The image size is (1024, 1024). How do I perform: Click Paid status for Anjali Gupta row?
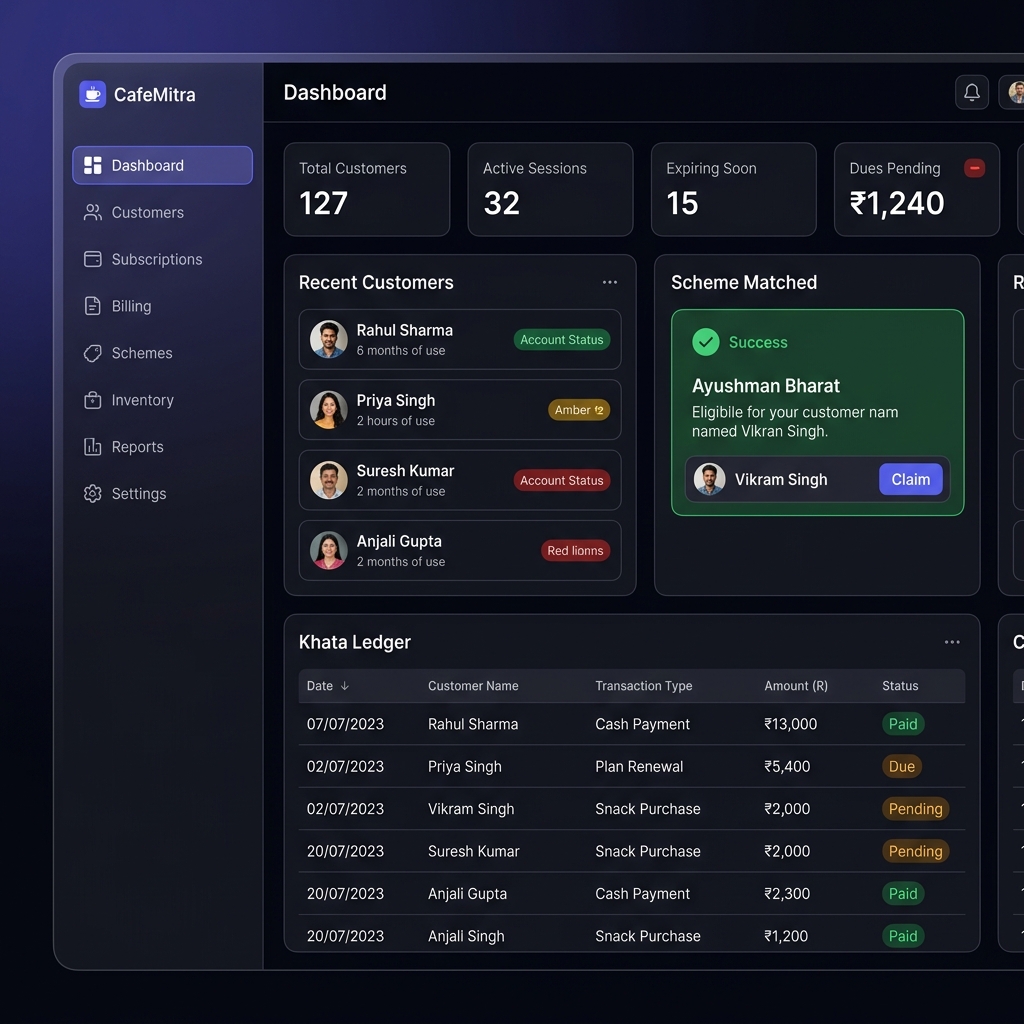(x=903, y=893)
